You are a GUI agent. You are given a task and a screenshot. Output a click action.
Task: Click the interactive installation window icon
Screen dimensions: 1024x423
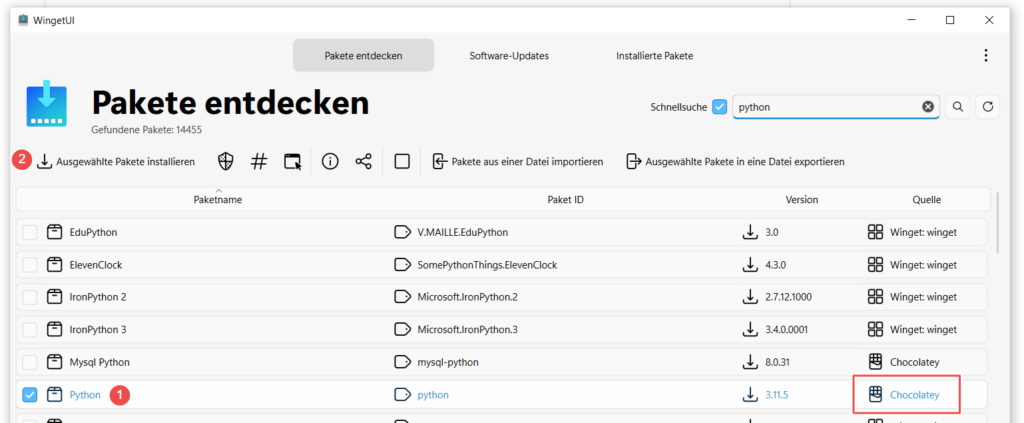click(x=293, y=161)
